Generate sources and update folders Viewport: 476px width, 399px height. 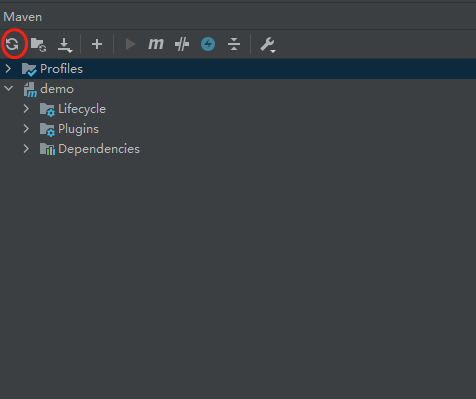click(x=38, y=44)
